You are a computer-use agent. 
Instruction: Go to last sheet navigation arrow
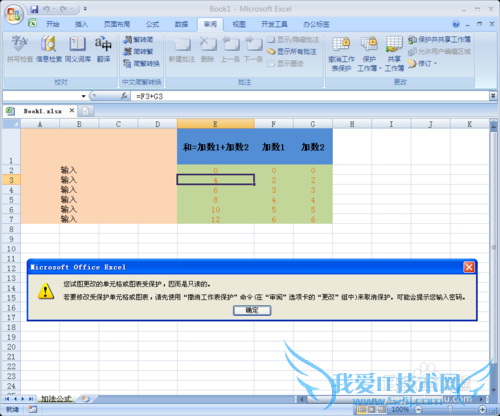[31, 399]
